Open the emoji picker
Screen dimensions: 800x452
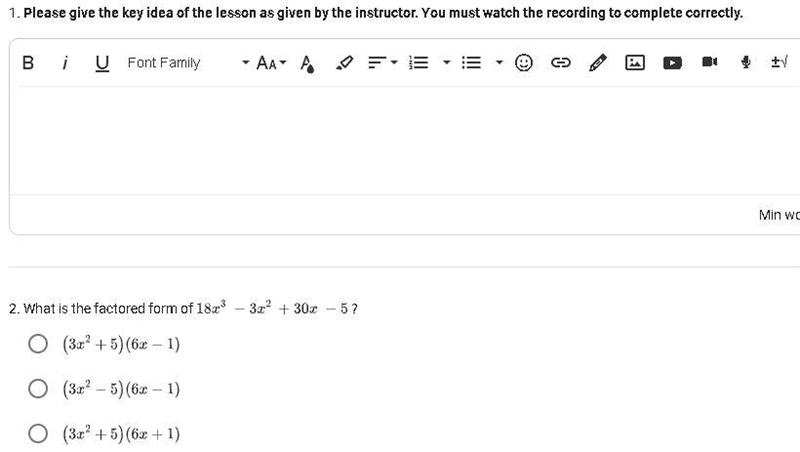click(x=523, y=63)
